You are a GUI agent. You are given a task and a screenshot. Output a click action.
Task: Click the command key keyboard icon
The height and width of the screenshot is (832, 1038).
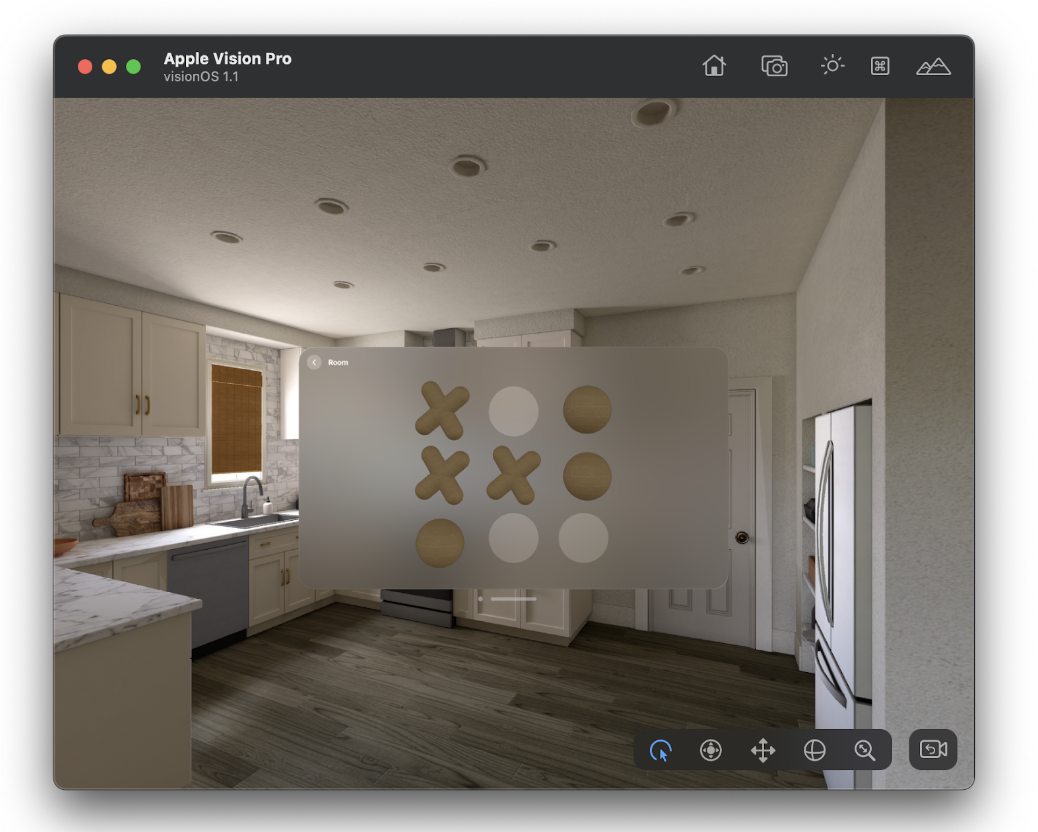(x=880, y=66)
